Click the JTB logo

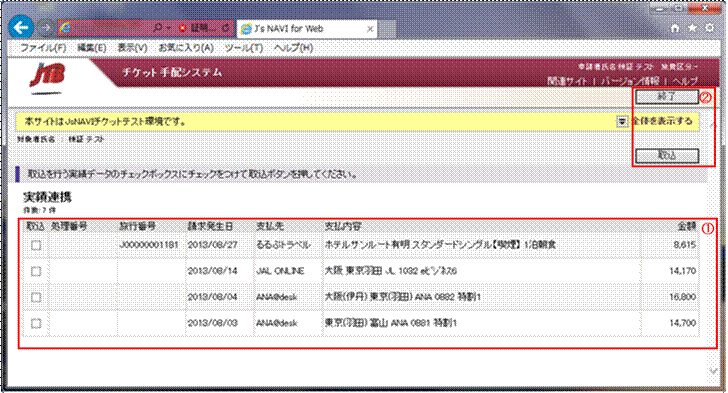click(47, 78)
